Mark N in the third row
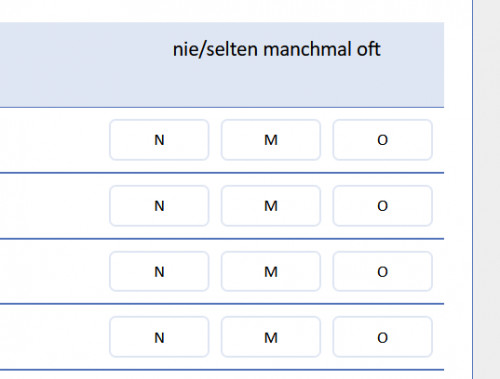This screenshot has height=379, width=500. tap(159, 272)
